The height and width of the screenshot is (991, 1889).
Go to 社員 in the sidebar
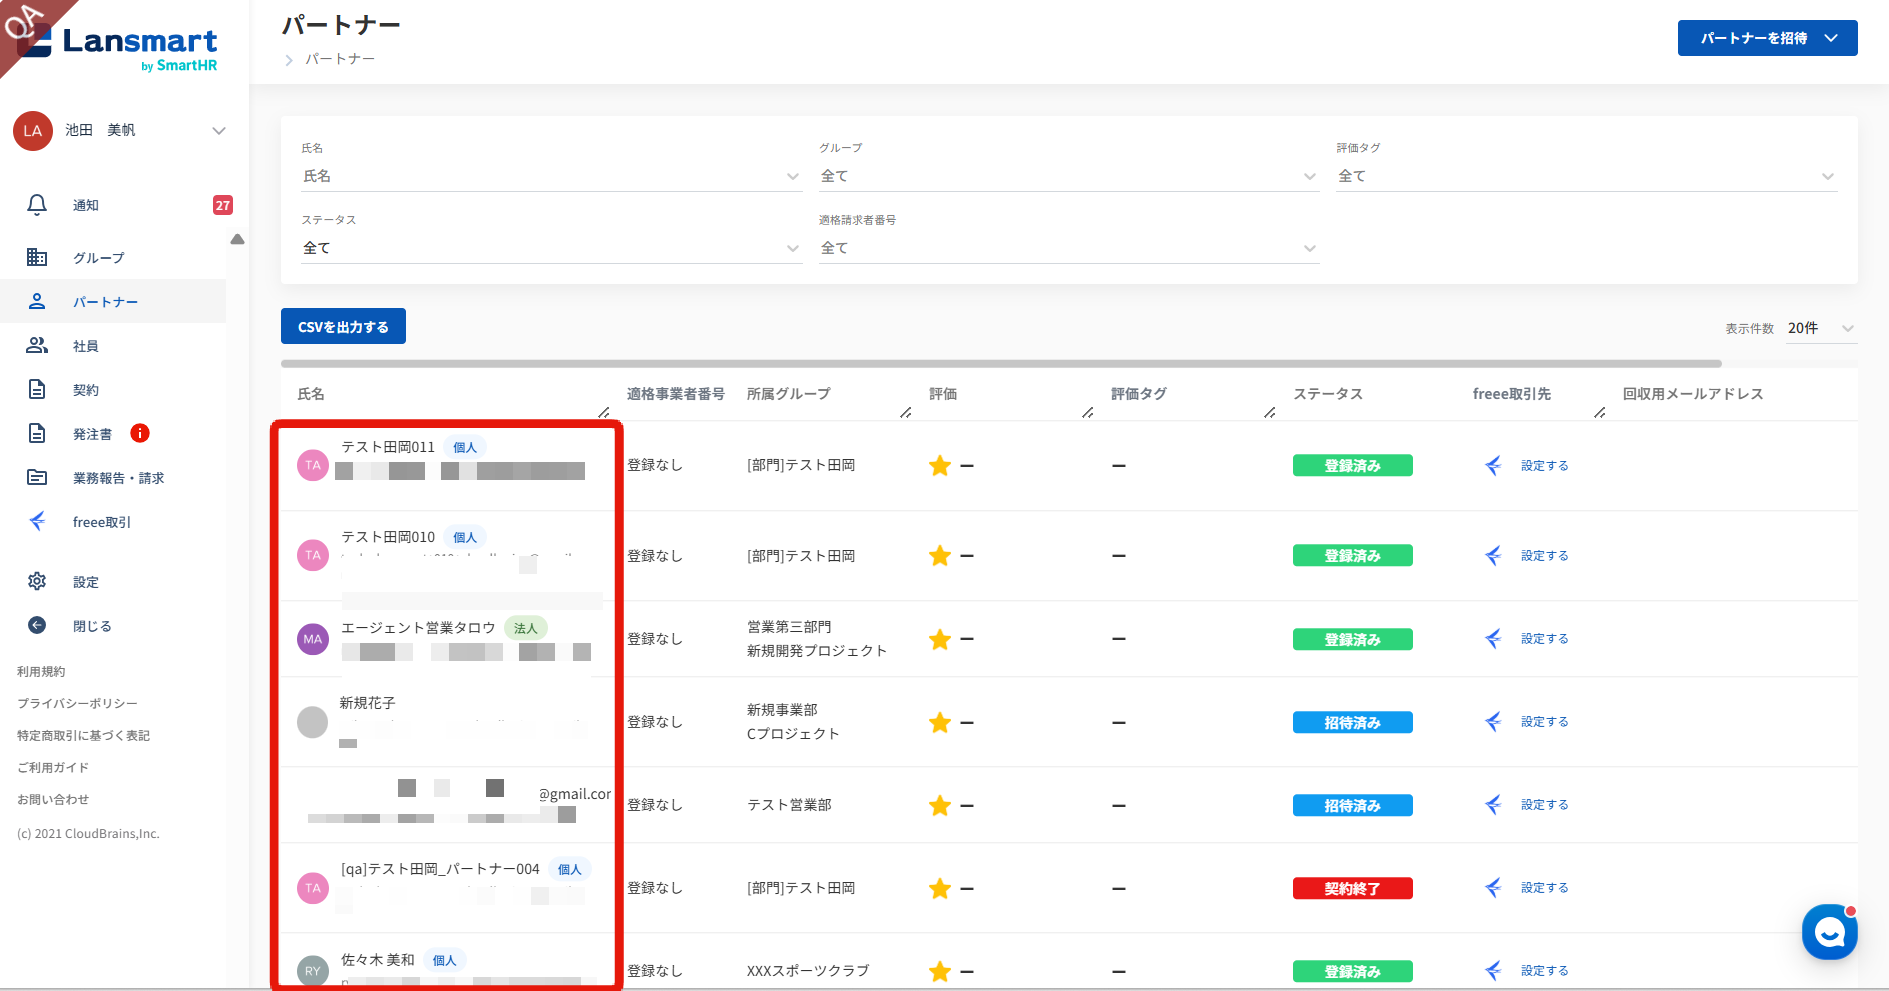click(x=86, y=346)
